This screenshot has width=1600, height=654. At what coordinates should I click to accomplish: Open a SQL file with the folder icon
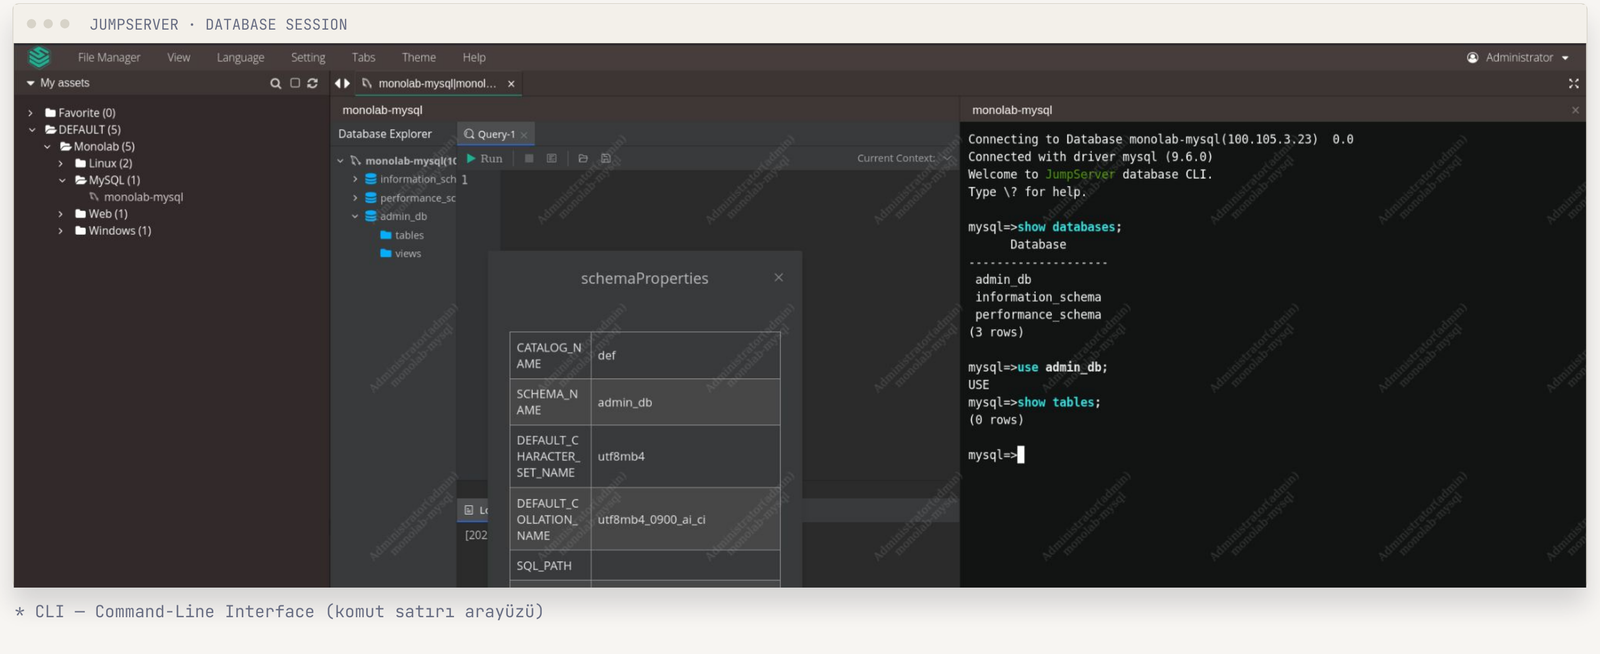click(x=583, y=158)
